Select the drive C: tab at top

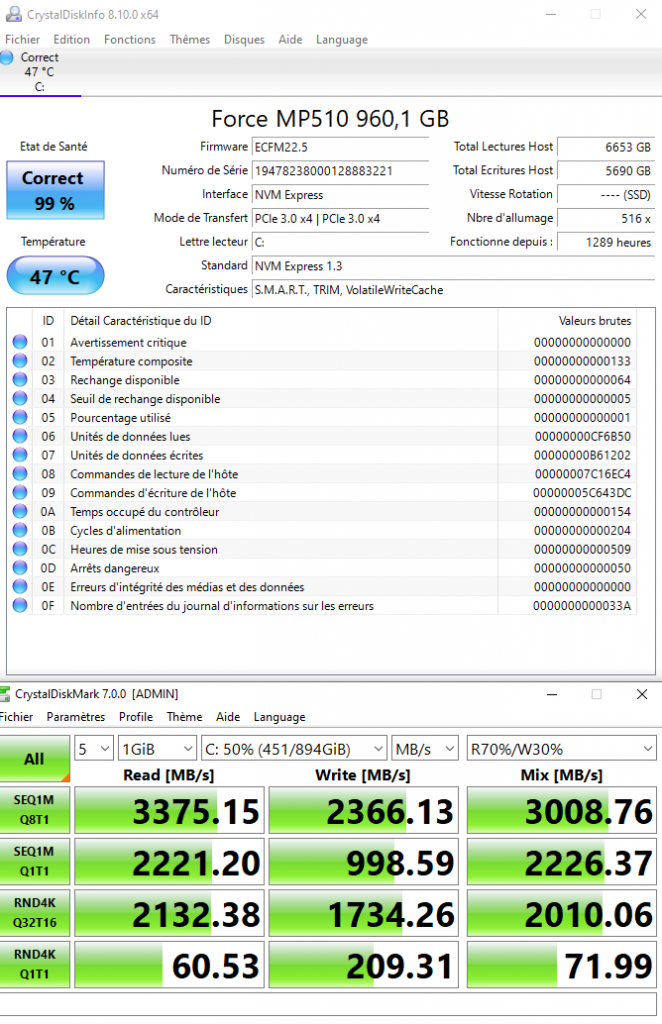click(x=40, y=72)
